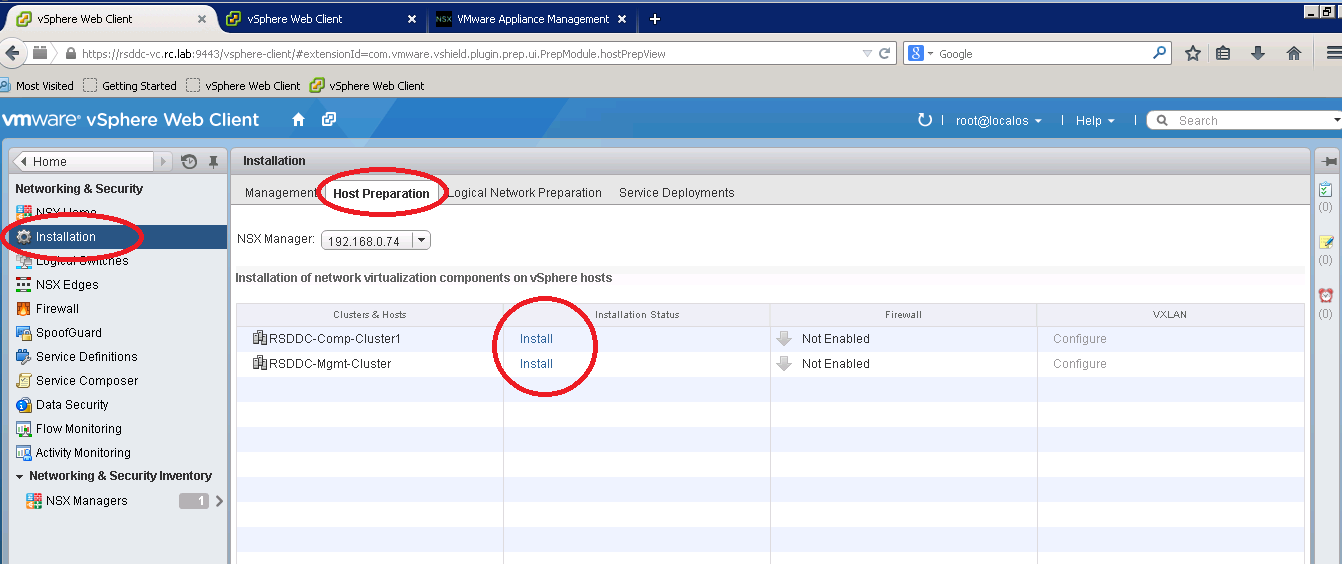The image size is (1342, 564).
Task: Collapse Networking & Security Inventory section
Action: (x=20, y=477)
